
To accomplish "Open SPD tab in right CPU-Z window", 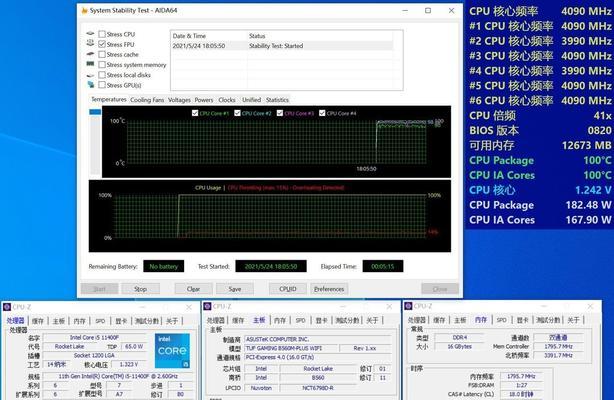I will (x=502, y=320).
